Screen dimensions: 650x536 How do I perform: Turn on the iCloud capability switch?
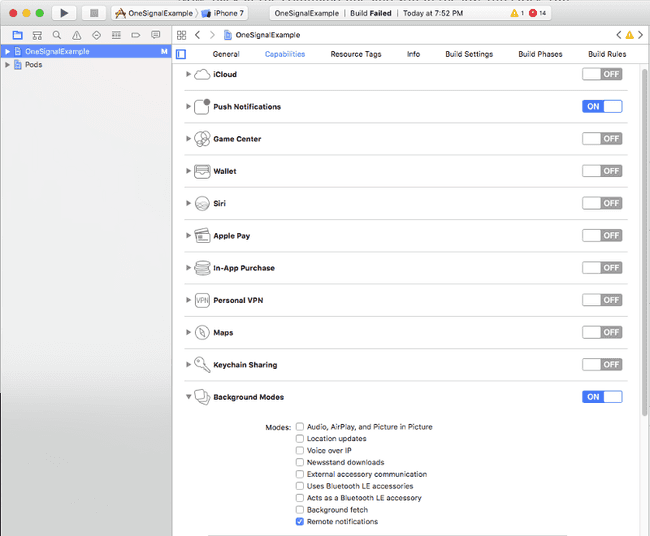click(602, 74)
